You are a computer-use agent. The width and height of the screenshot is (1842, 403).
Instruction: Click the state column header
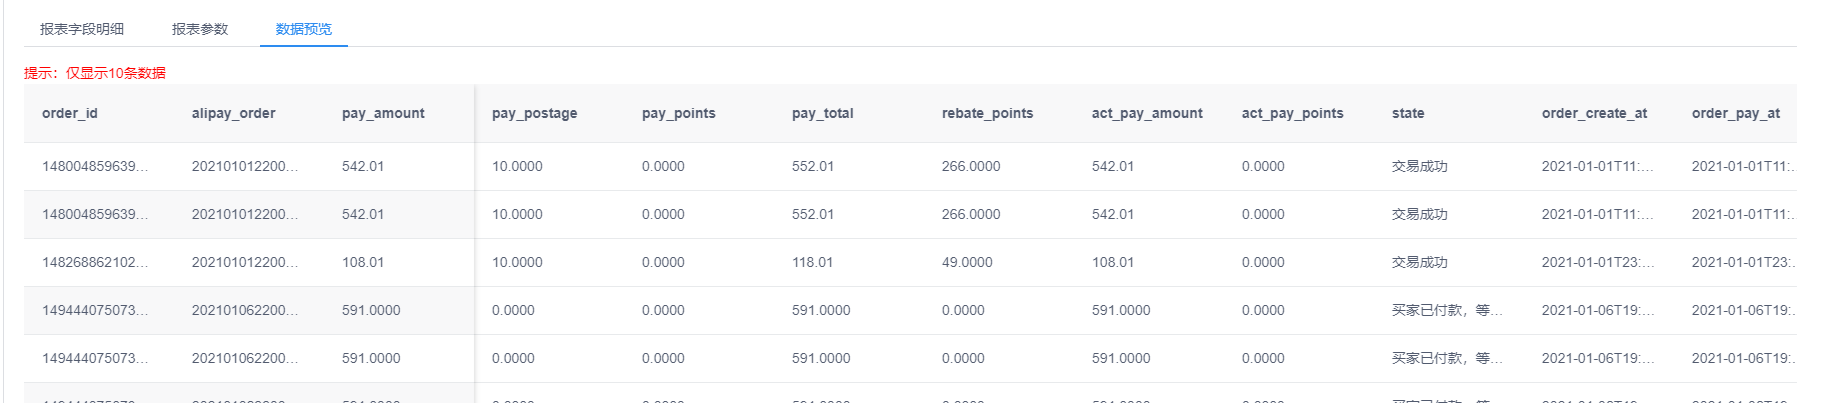pos(1408,113)
